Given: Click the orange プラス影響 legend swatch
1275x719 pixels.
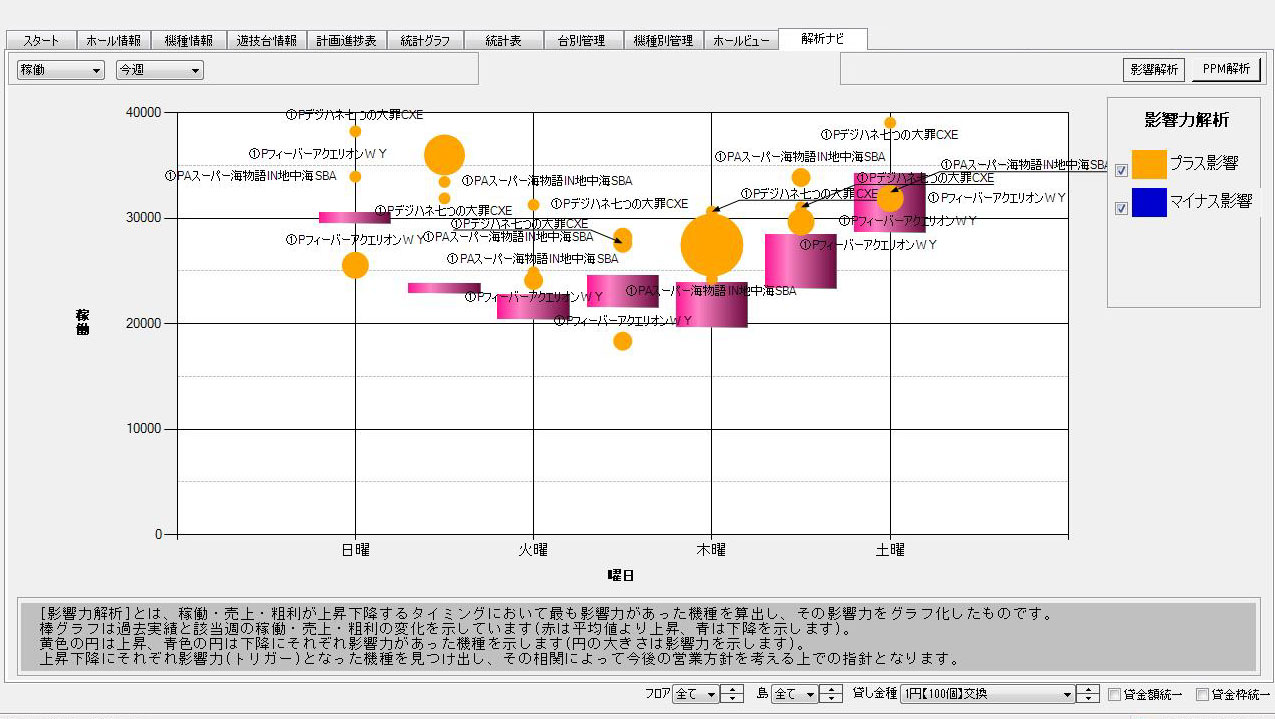Looking at the screenshot, I should tap(1149, 163).
